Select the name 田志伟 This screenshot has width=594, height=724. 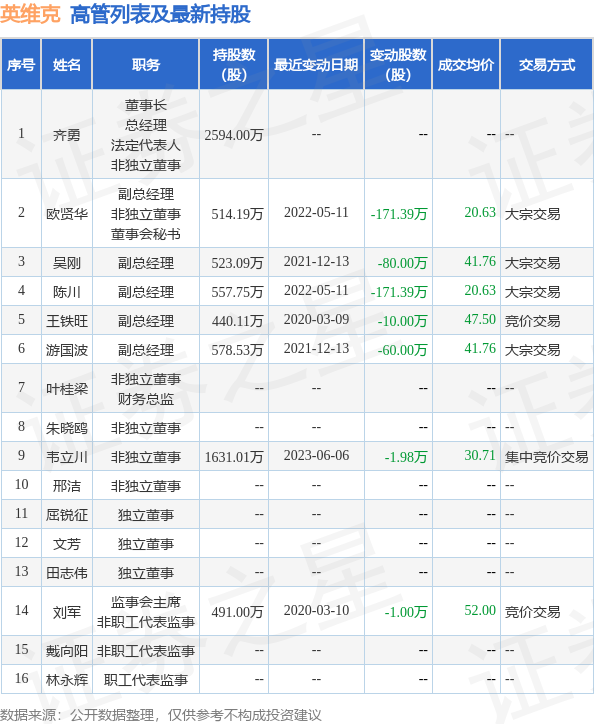point(67,573)
